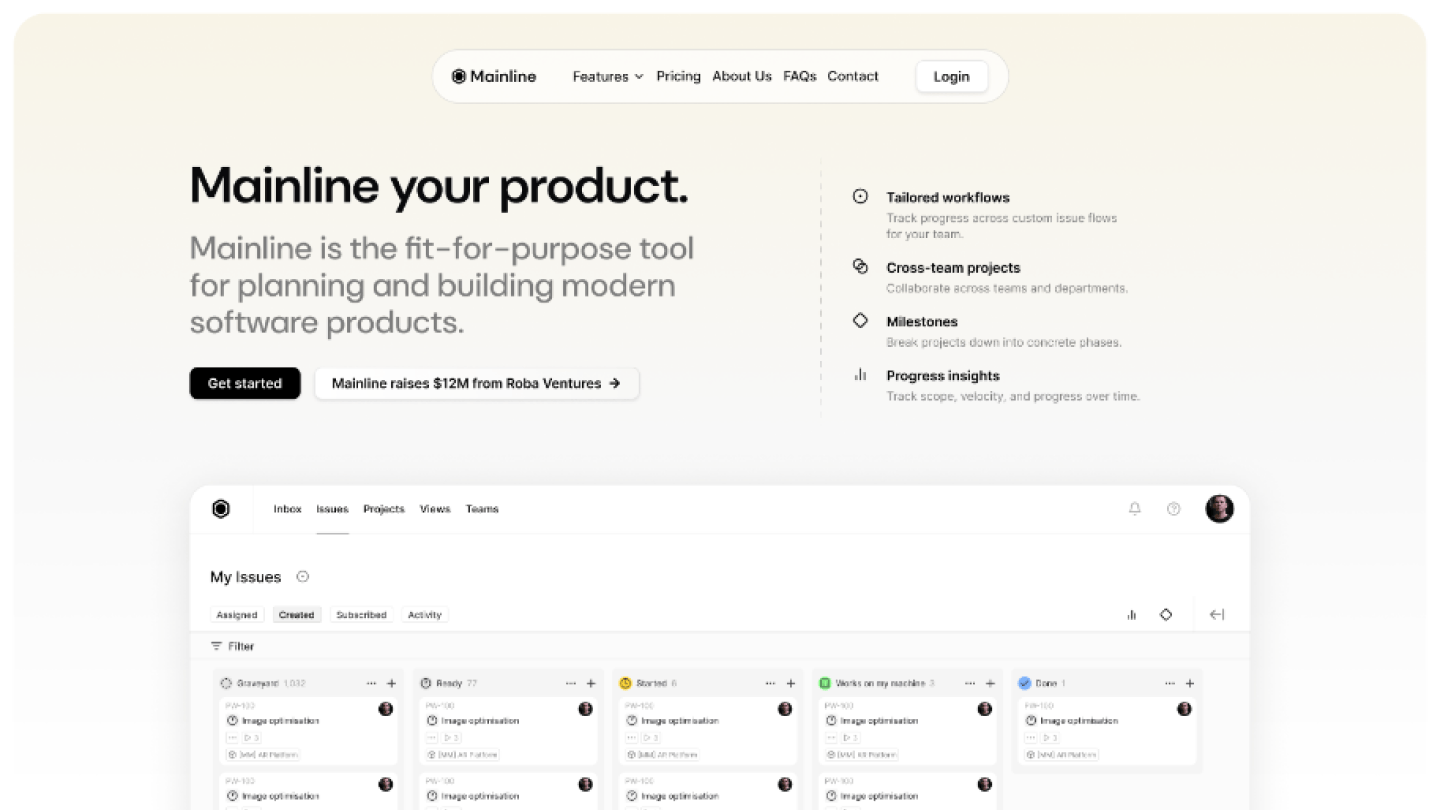Open the Inbox tab in the dashboard
The image size is (1440, 810).
(x=287, y=509)
